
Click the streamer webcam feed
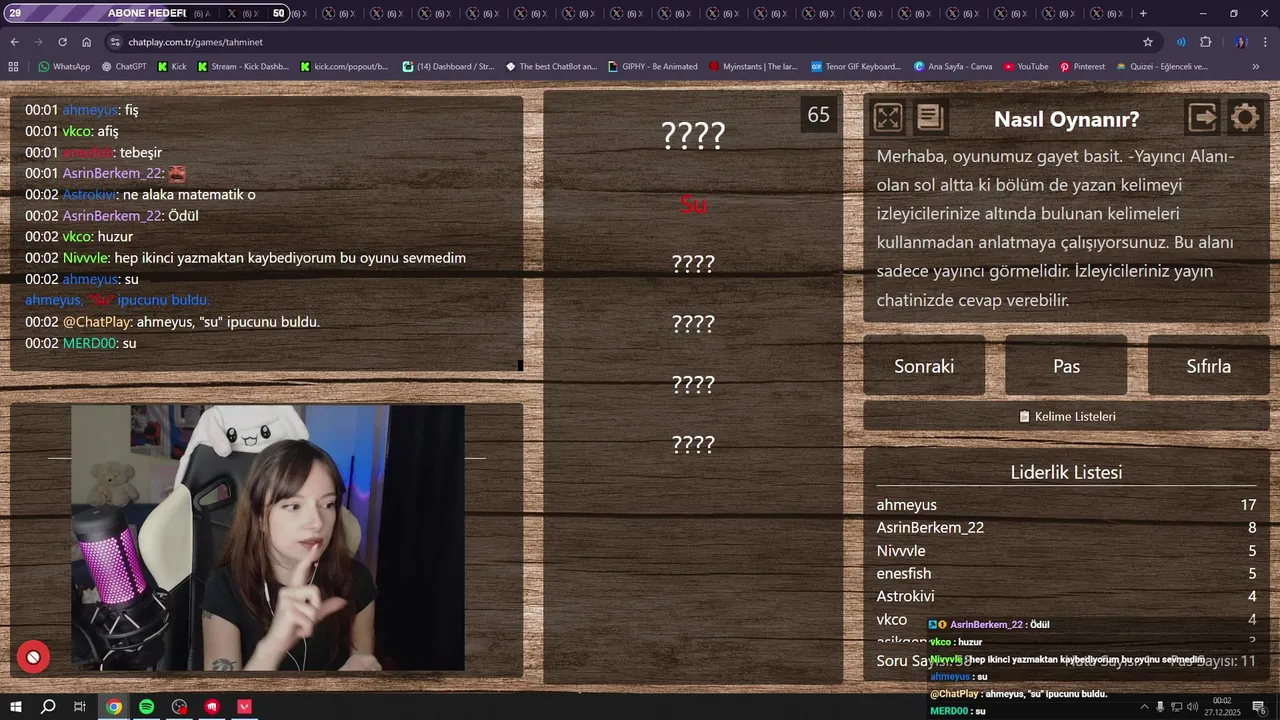[x=268, y=538]
